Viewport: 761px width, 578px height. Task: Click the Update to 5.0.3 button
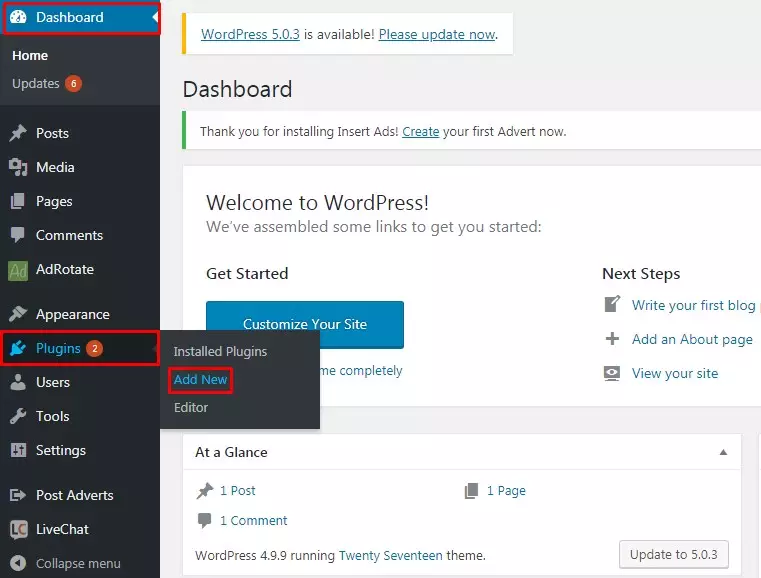coord(673,554)
